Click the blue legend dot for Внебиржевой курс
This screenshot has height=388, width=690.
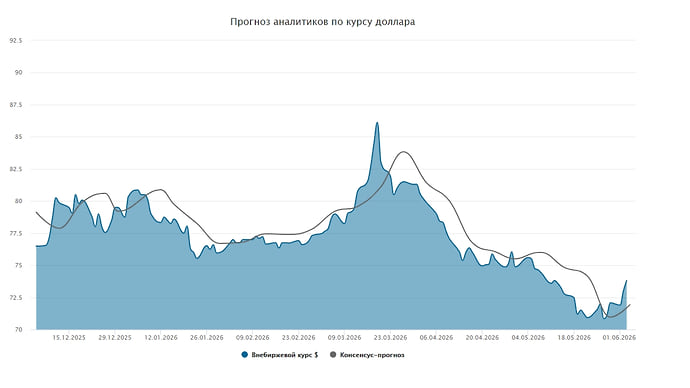click(x=245, y=355)
